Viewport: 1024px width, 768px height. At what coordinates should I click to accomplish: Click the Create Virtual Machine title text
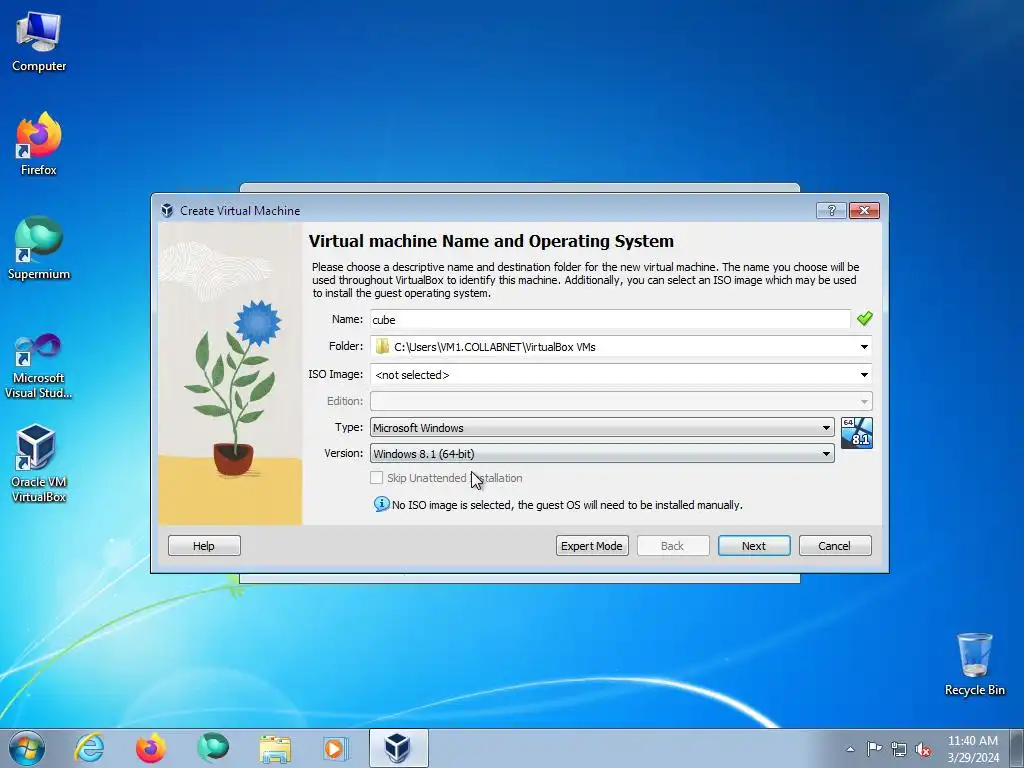click(x=240, y=211)
